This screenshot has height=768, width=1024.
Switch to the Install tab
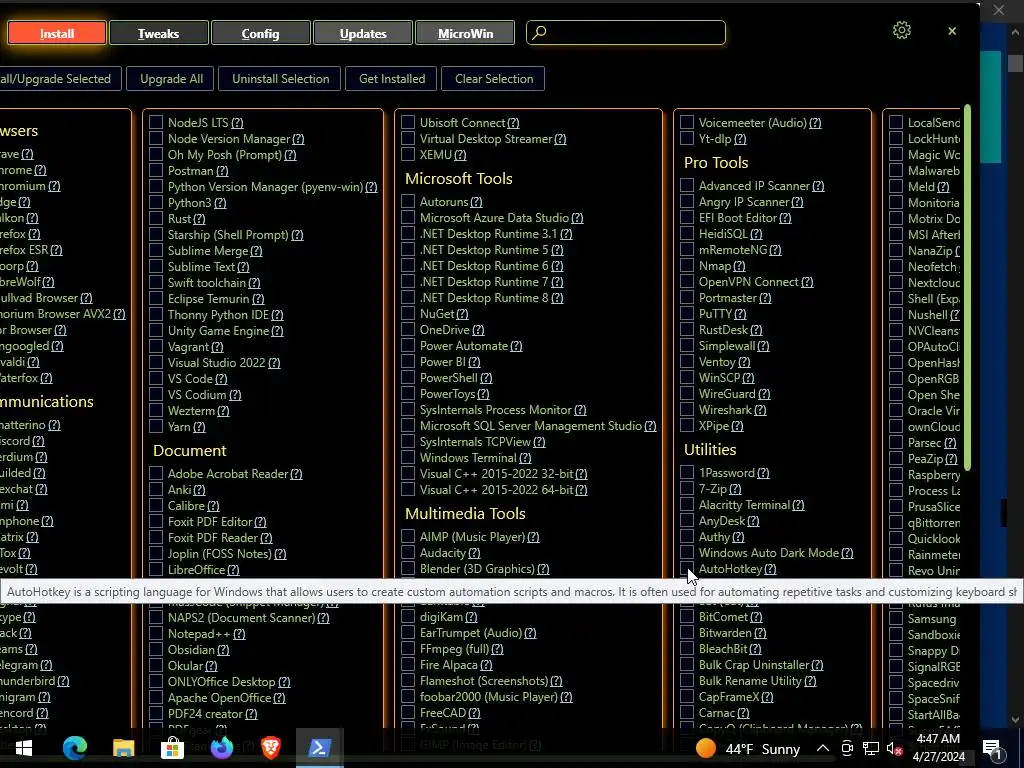(x=57, y=33)
